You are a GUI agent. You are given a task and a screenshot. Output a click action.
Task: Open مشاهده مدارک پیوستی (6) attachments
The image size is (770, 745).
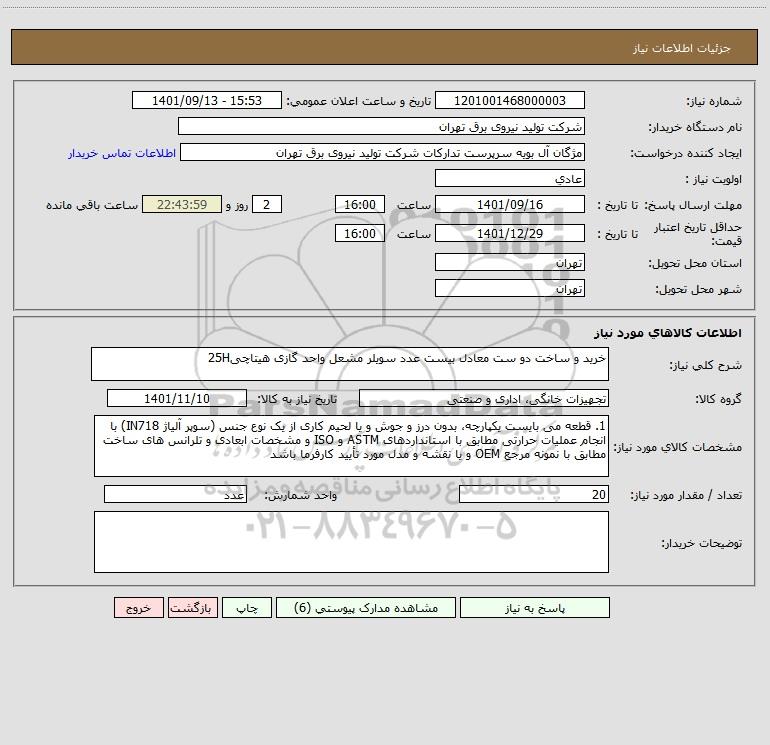(365, 607)
